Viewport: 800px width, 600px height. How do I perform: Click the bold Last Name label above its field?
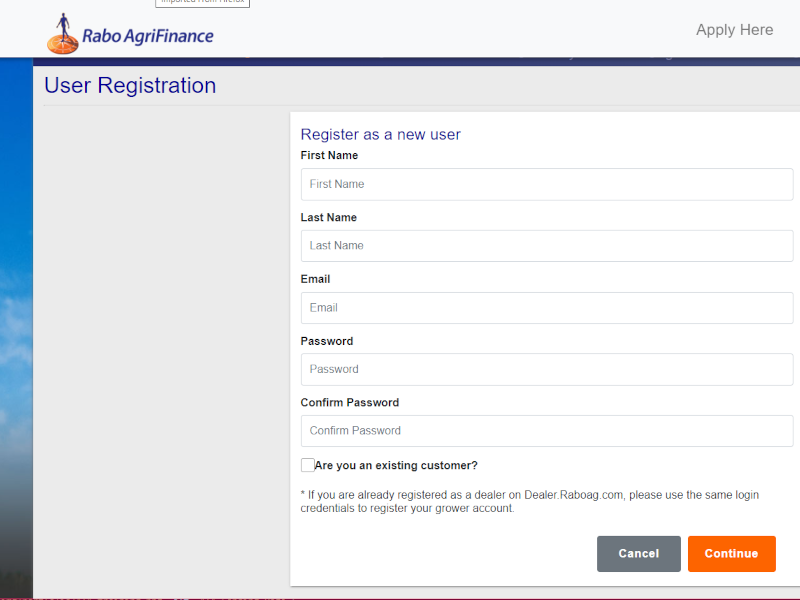[329, 217]
